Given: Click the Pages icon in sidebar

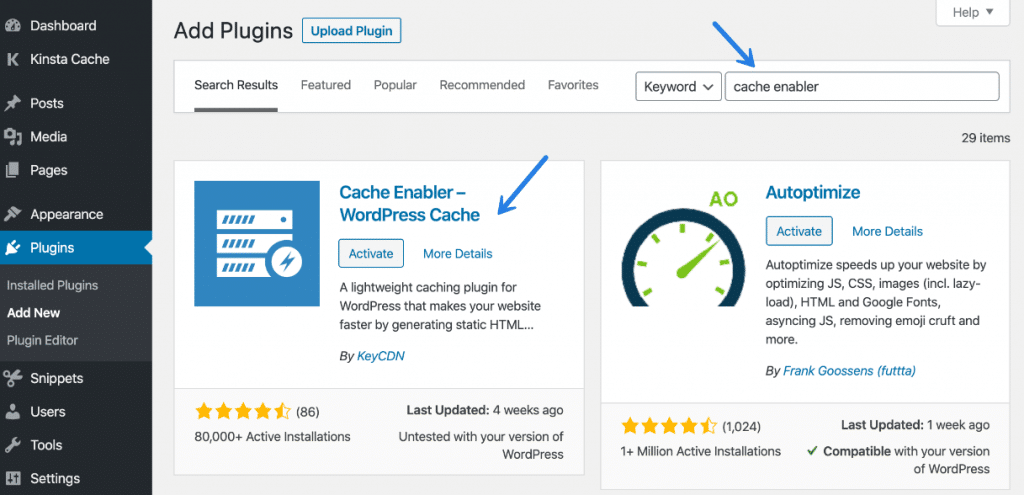Looking at the screenshot, I should [x=12, y=170].
